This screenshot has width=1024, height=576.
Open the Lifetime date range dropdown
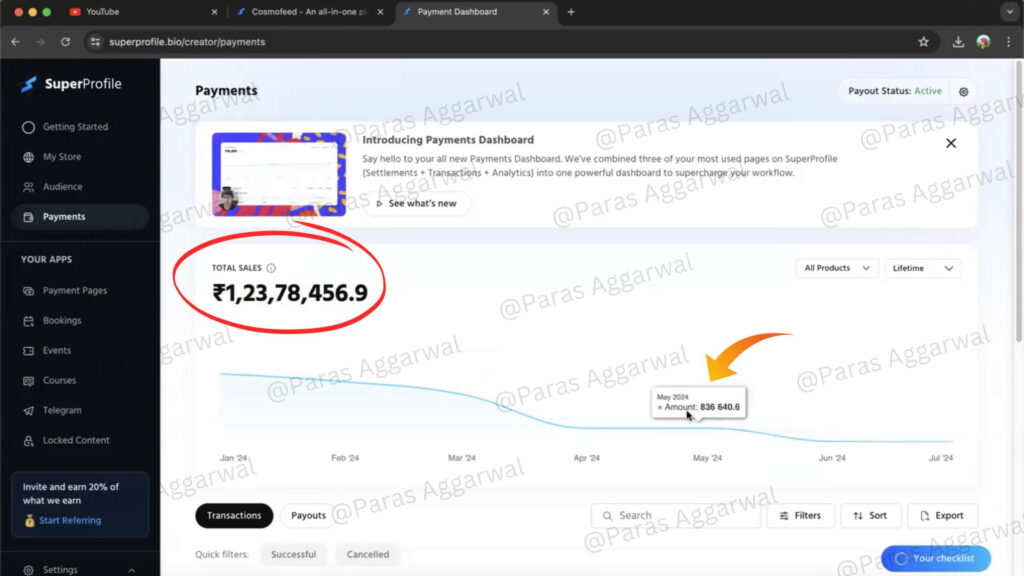coord(922,268)
